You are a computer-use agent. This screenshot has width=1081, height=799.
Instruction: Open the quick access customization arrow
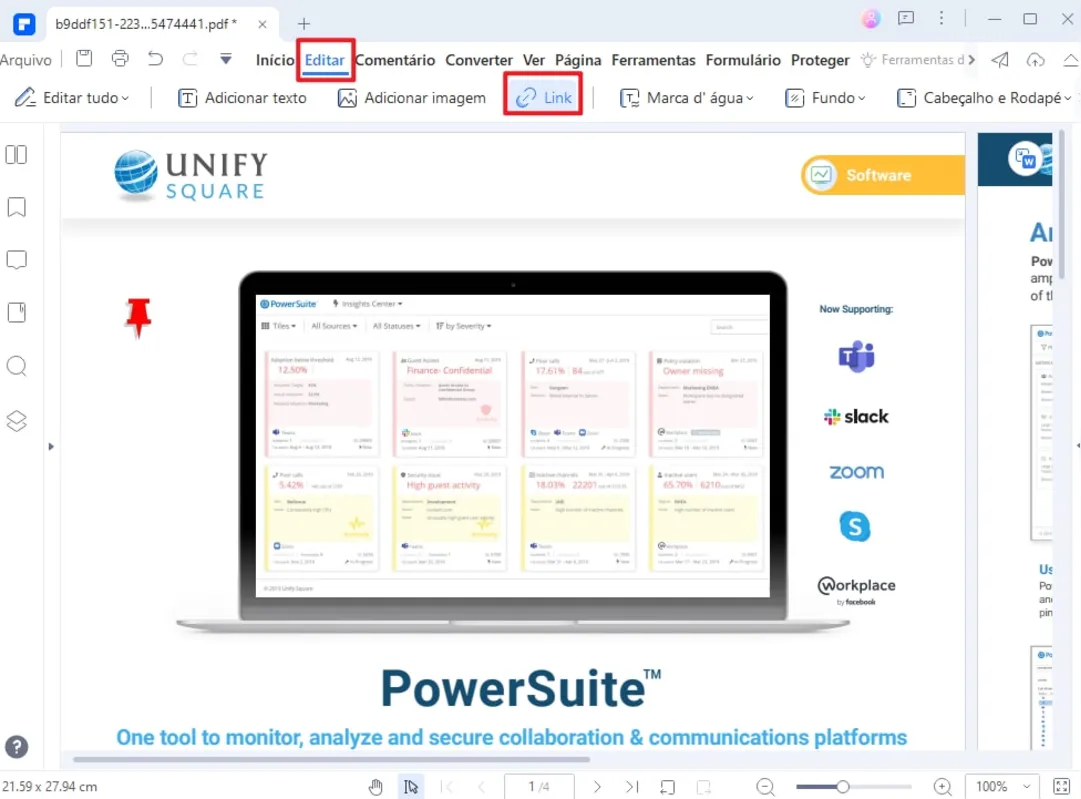pos(225,59)
